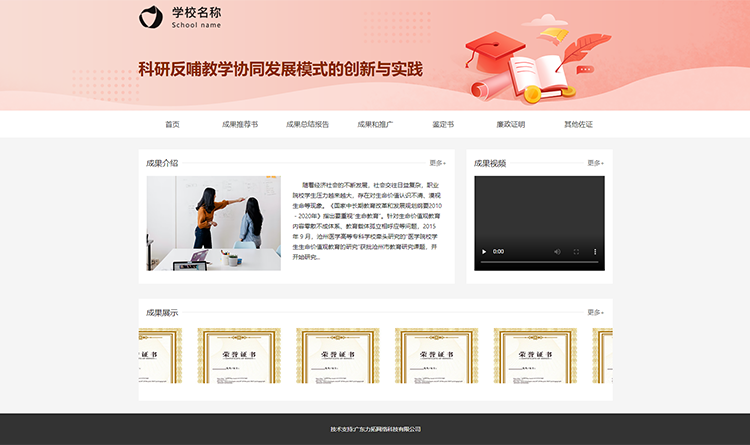Navigate to the 成果和推广 page
This screenshot has width=750, height=445.
(375, 125)
